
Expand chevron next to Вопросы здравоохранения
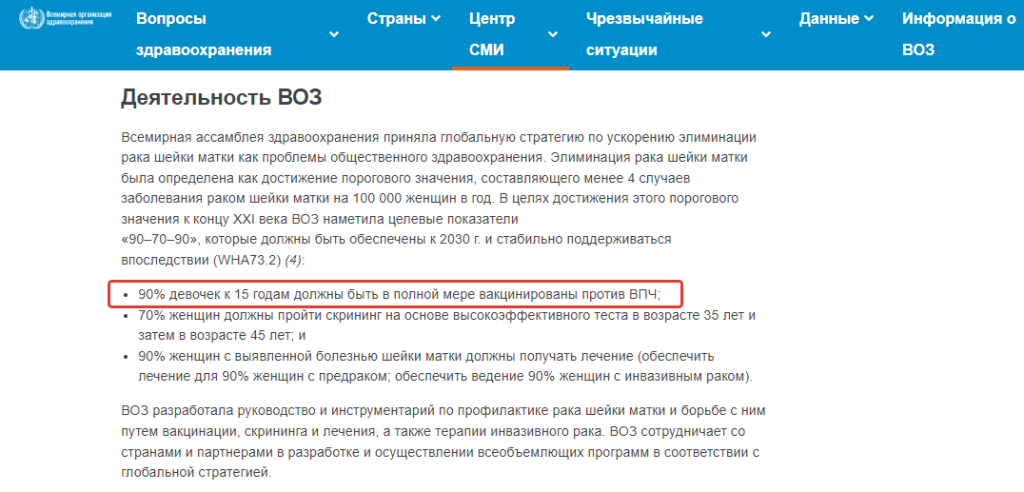coord(334,35)
